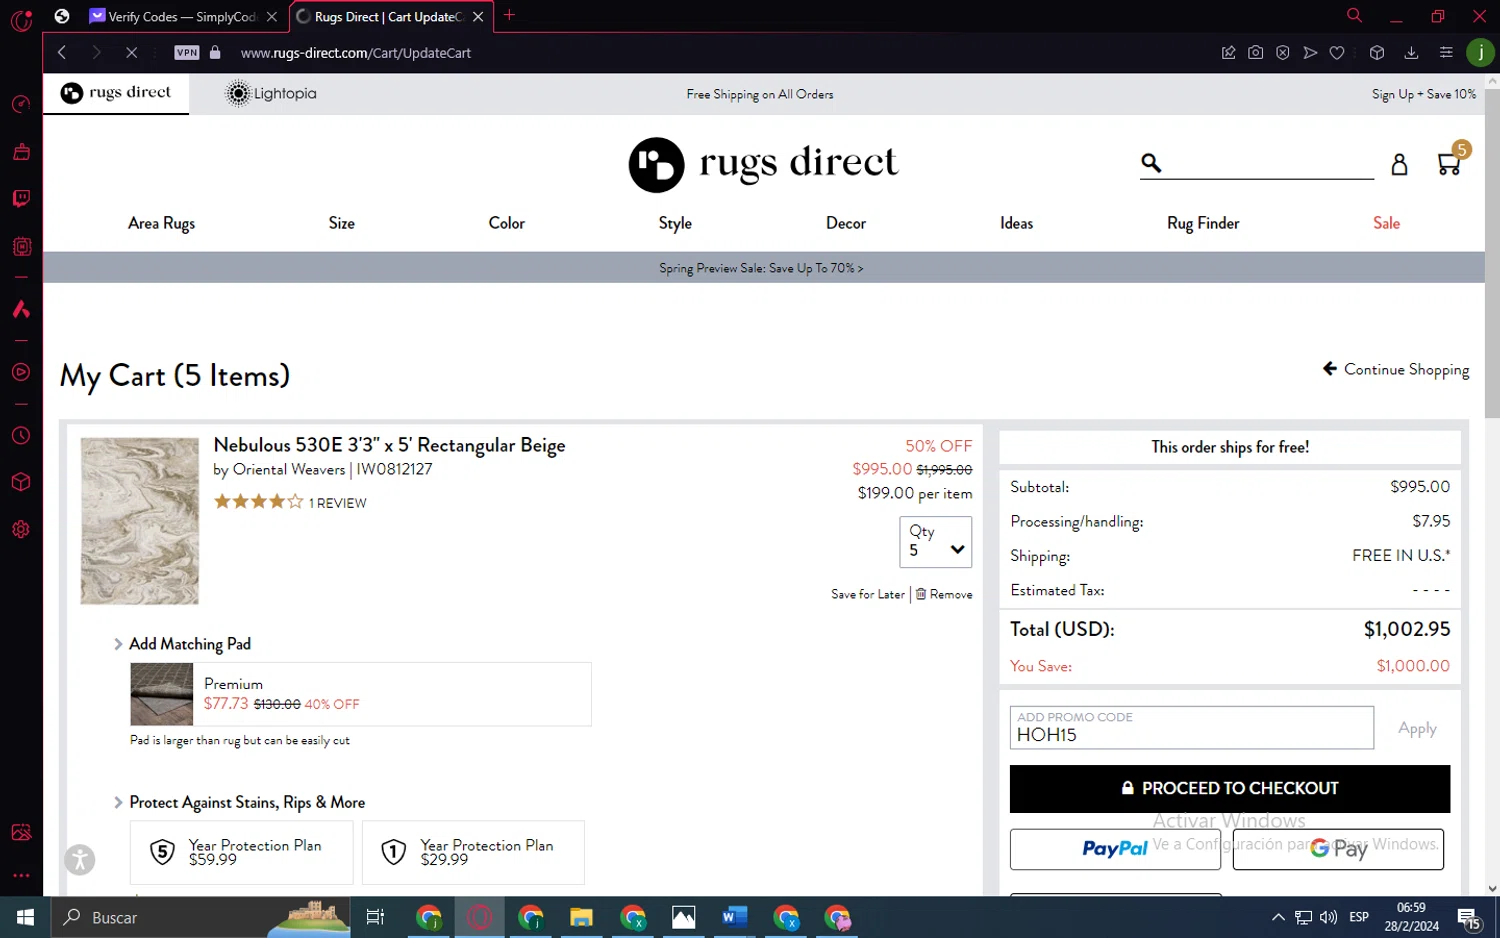The image size is (1500, 938).
Task: Open File Explorer from the taskbar
Action: click(x=581, y=917)
